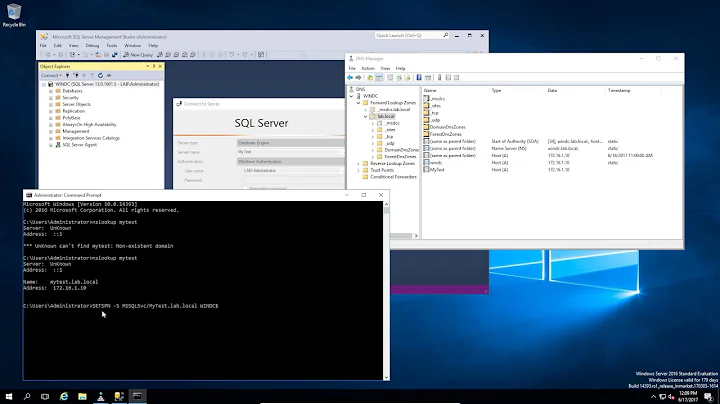This screenshot has width=720, height=404.
Task: Click the Server name field showing MyTest
Action: click(x=291, y=152)
